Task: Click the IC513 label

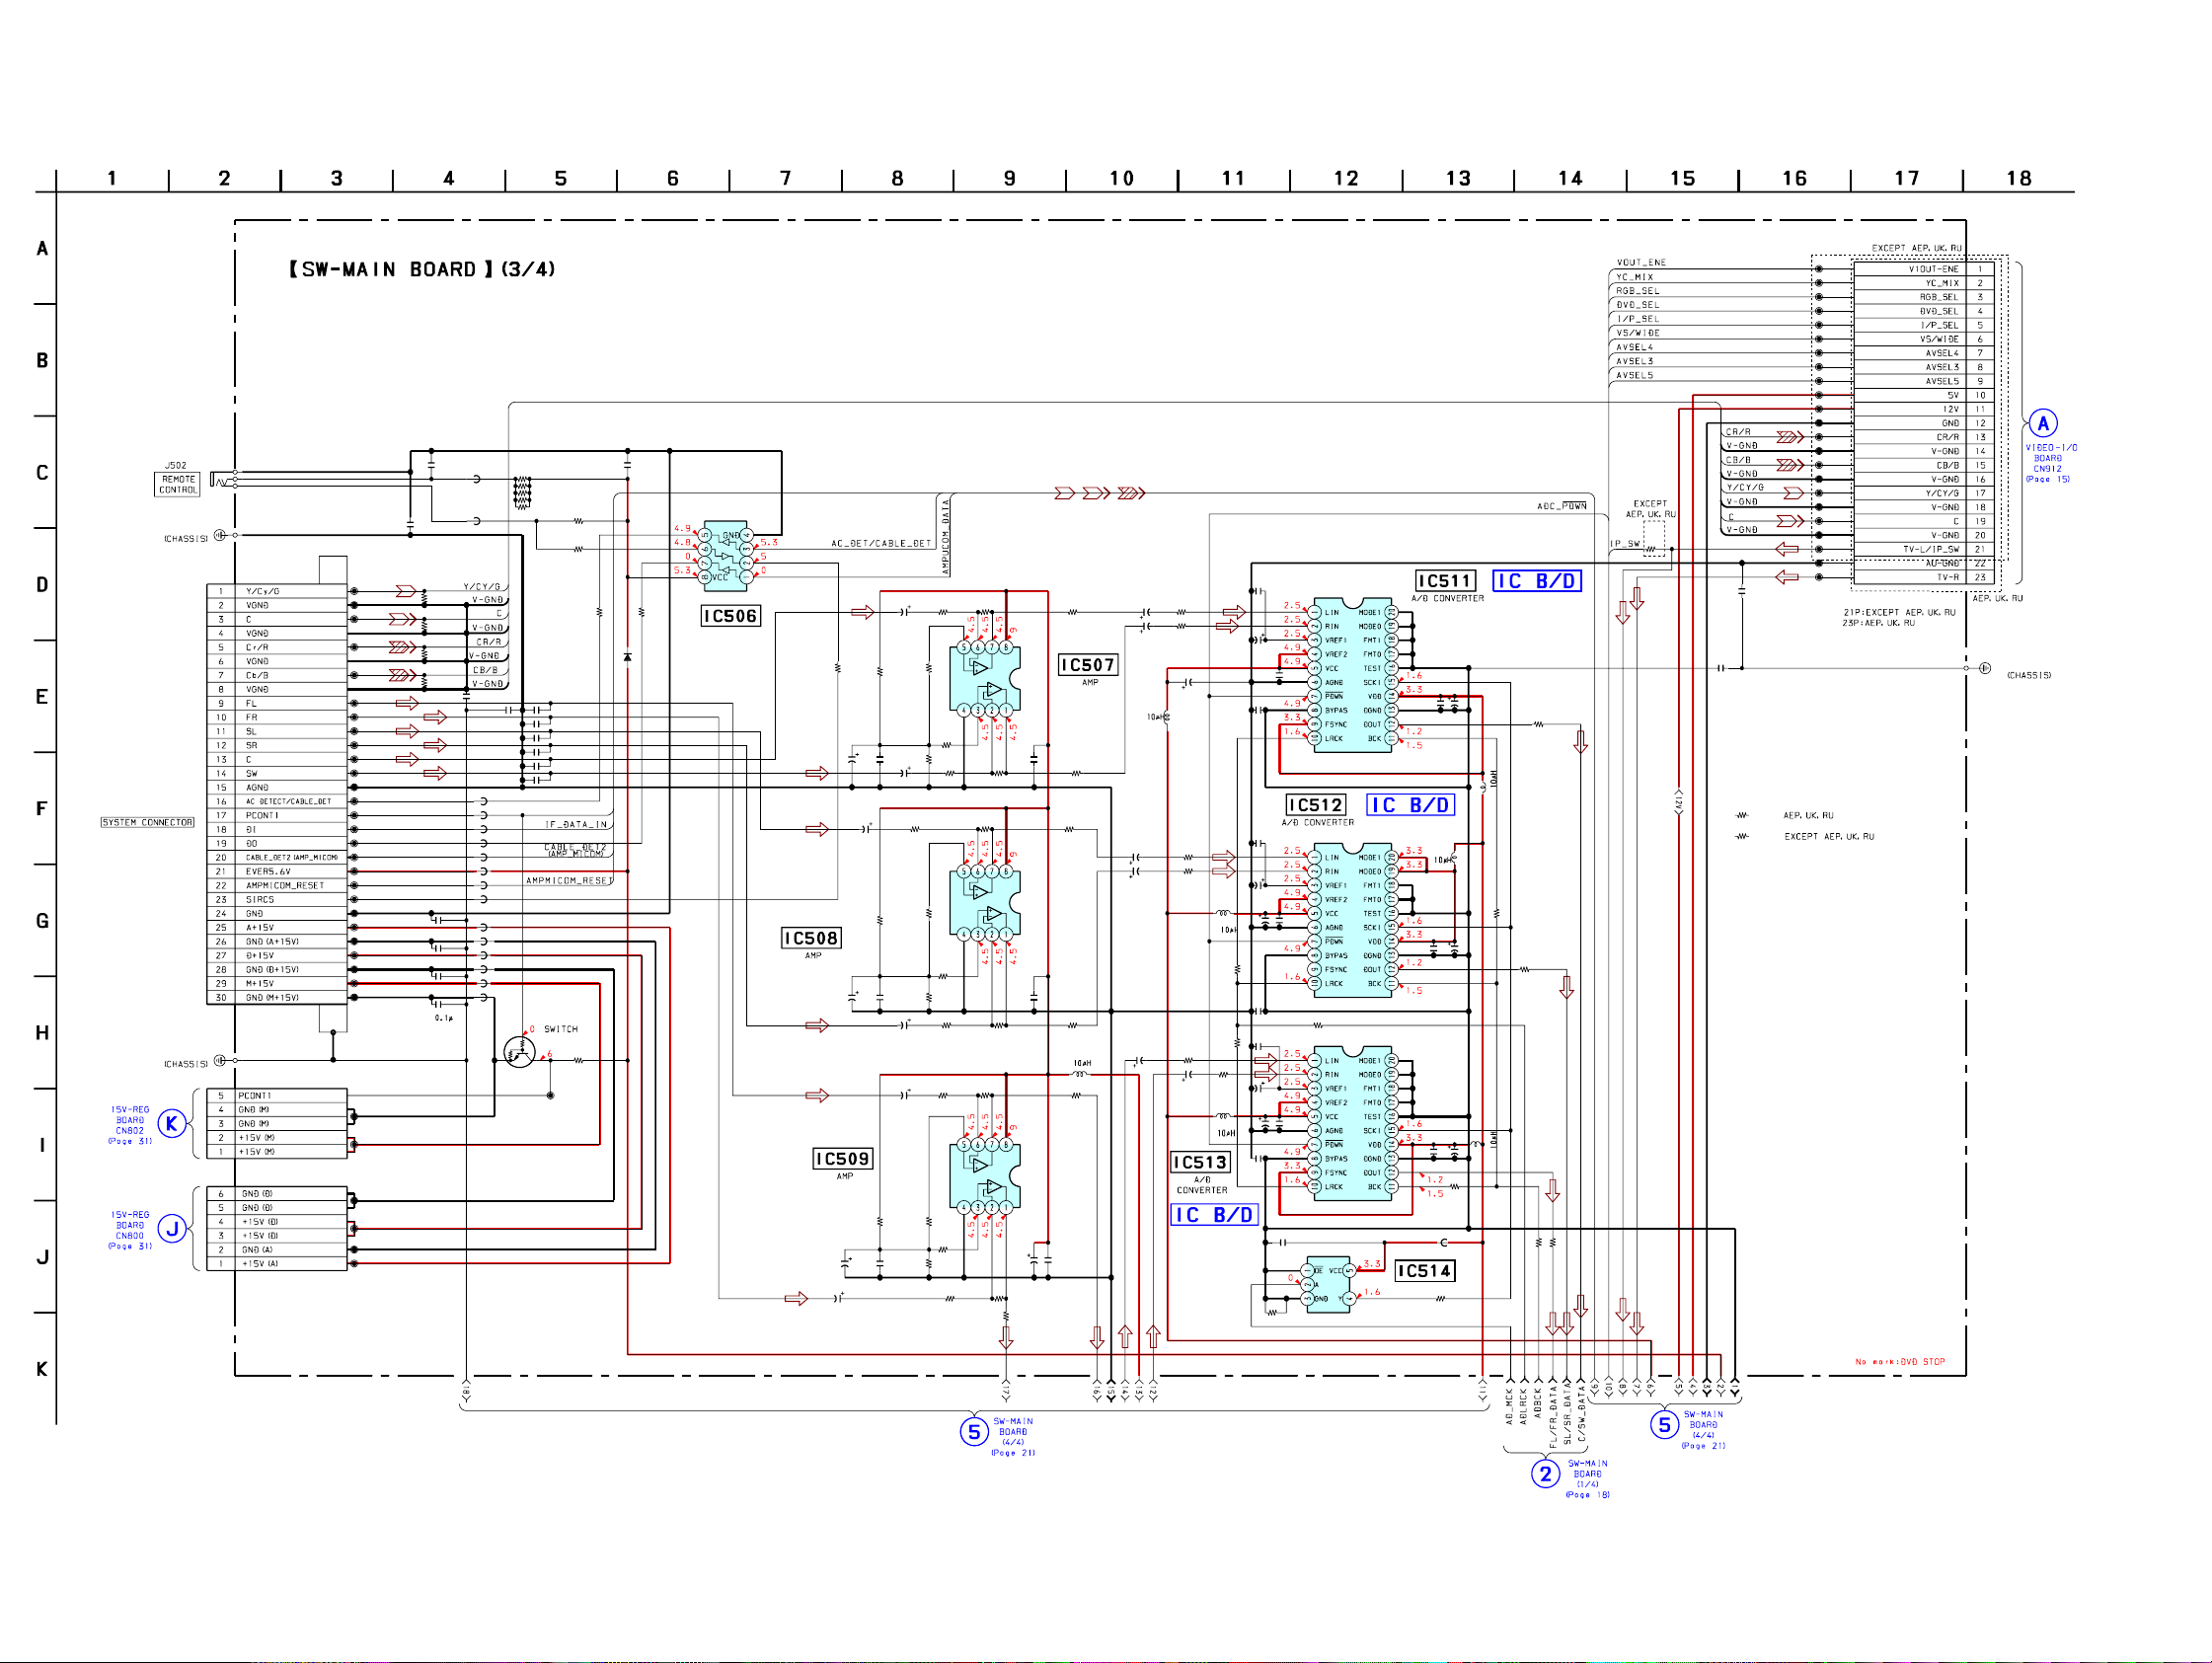Action: 1200,1162
